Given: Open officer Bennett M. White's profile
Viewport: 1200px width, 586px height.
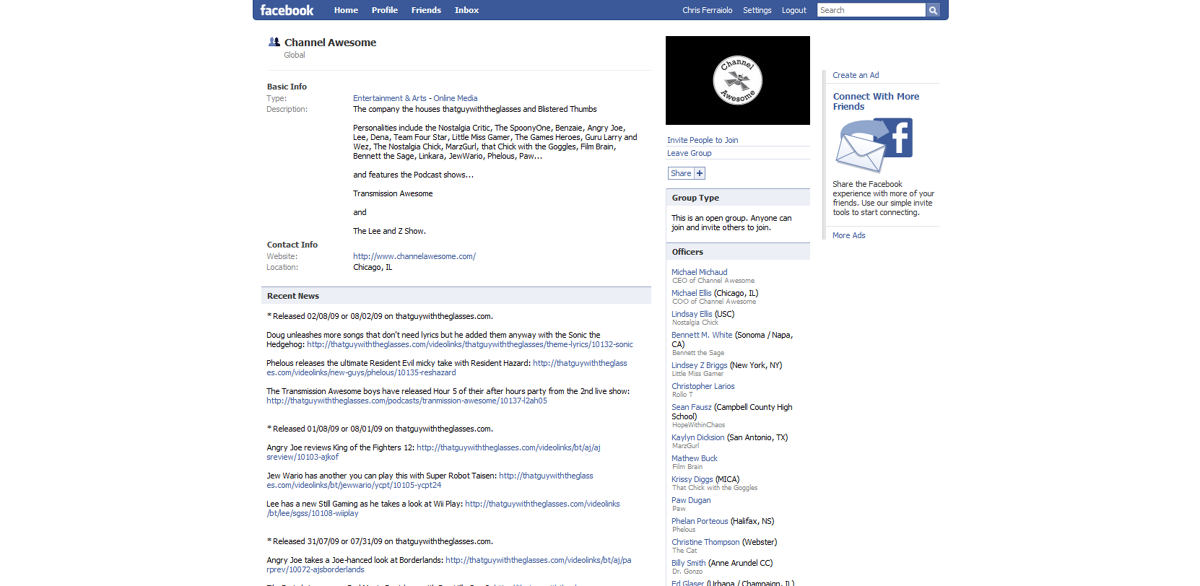Looking at the screenshot, I should tap(701, 335).
